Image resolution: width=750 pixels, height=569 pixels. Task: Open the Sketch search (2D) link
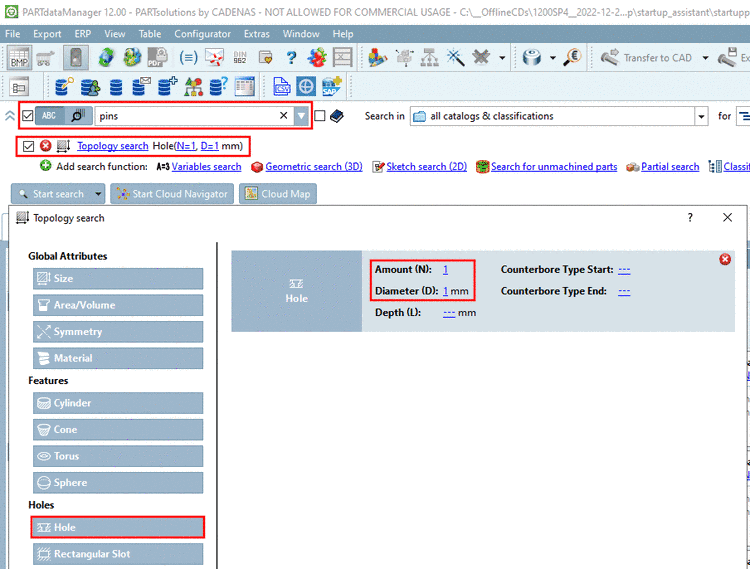coord(427,166)
